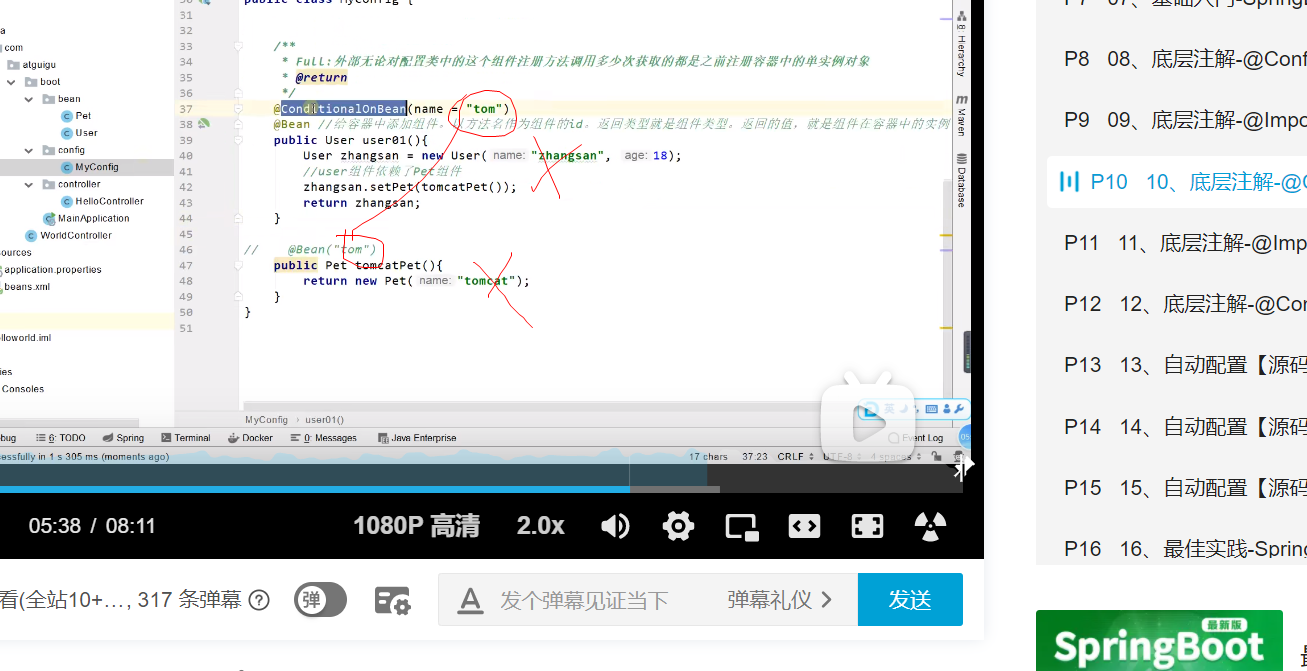Open the CRLF line separator dropdown
This screenshot has width=1307, height=671.
click(x=795, y=456)
